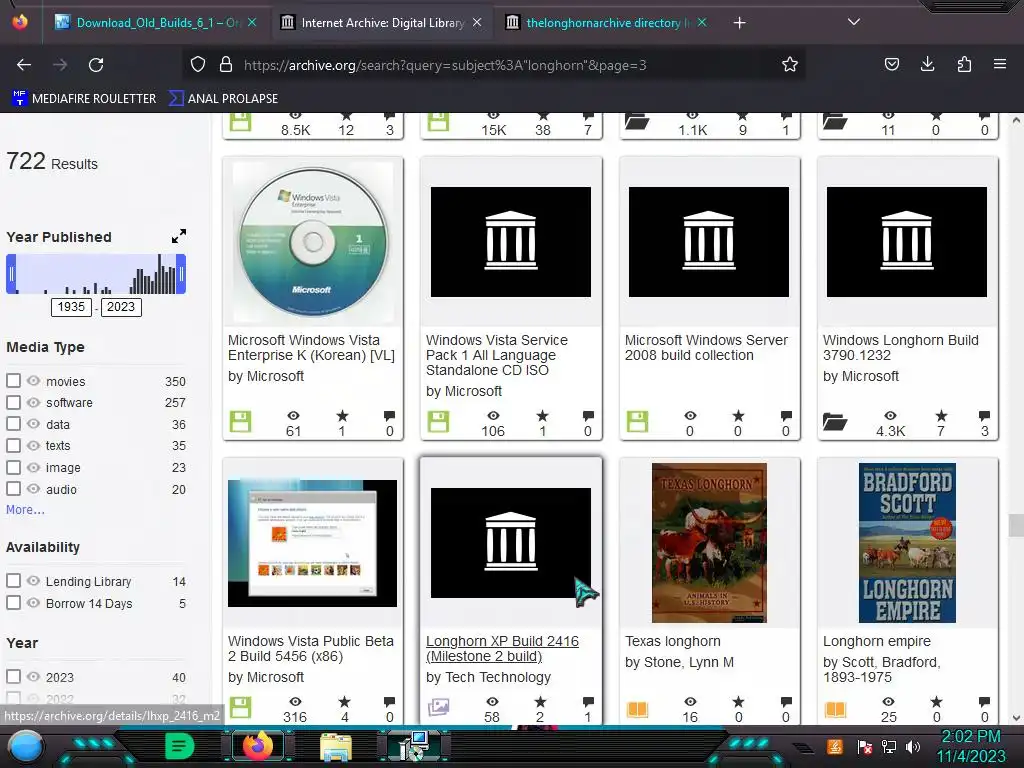Open a new tab with the plus button

pyautogui.click(x=739, y=23)
